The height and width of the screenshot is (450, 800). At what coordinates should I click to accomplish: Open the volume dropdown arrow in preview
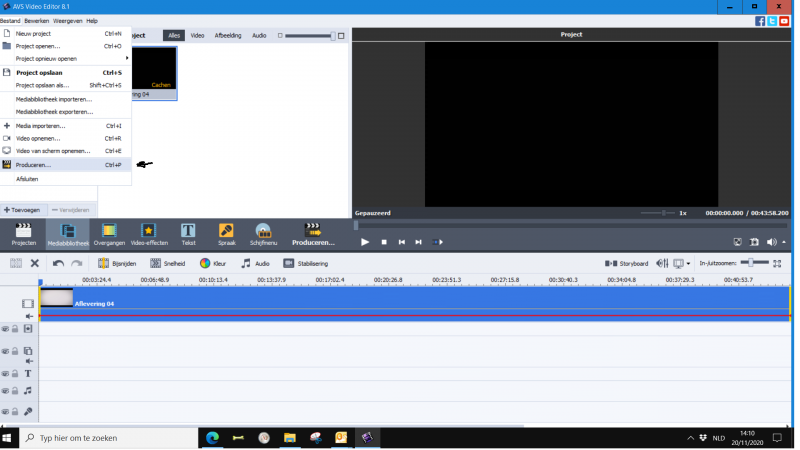784,242
